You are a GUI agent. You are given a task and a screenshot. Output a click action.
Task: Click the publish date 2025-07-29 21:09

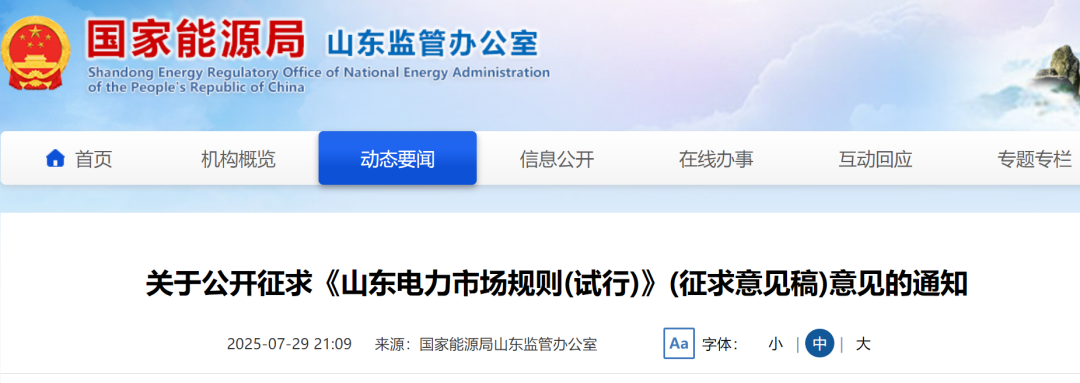[289, 344]
